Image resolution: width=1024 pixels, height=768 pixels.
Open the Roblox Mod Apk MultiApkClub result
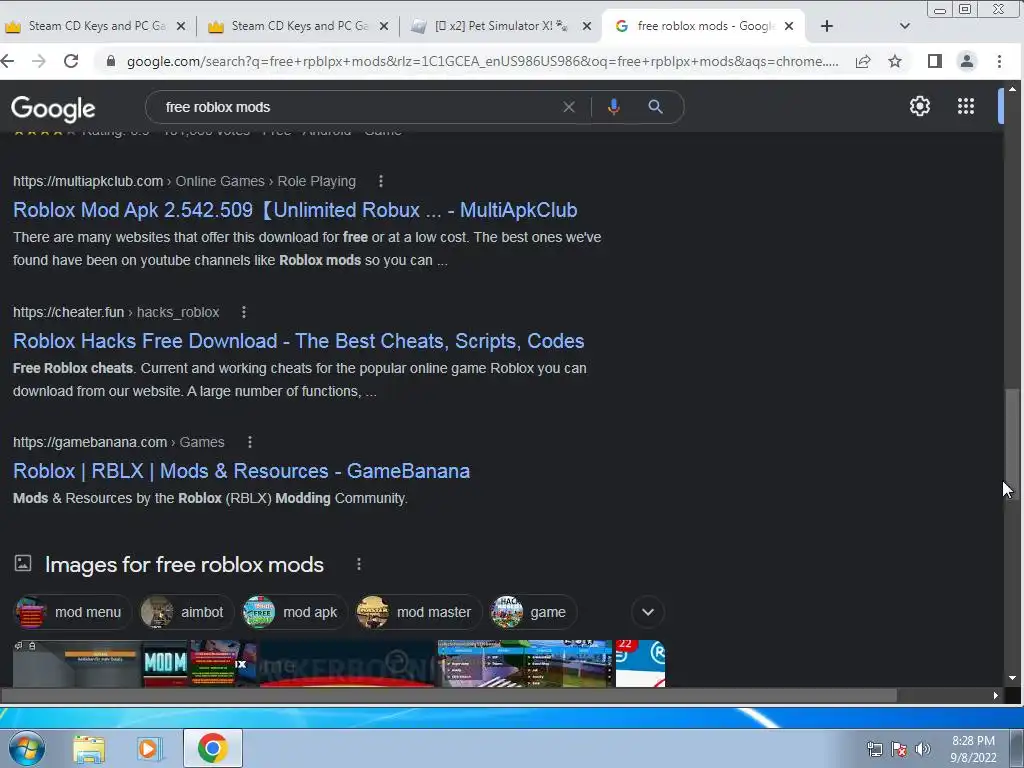295,210
